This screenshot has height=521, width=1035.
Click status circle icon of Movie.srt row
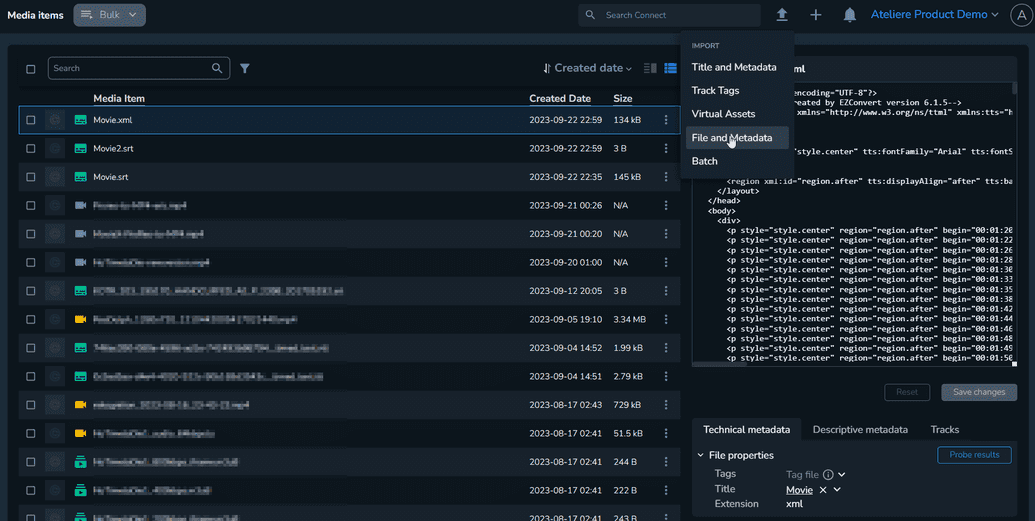pos(55,177)
